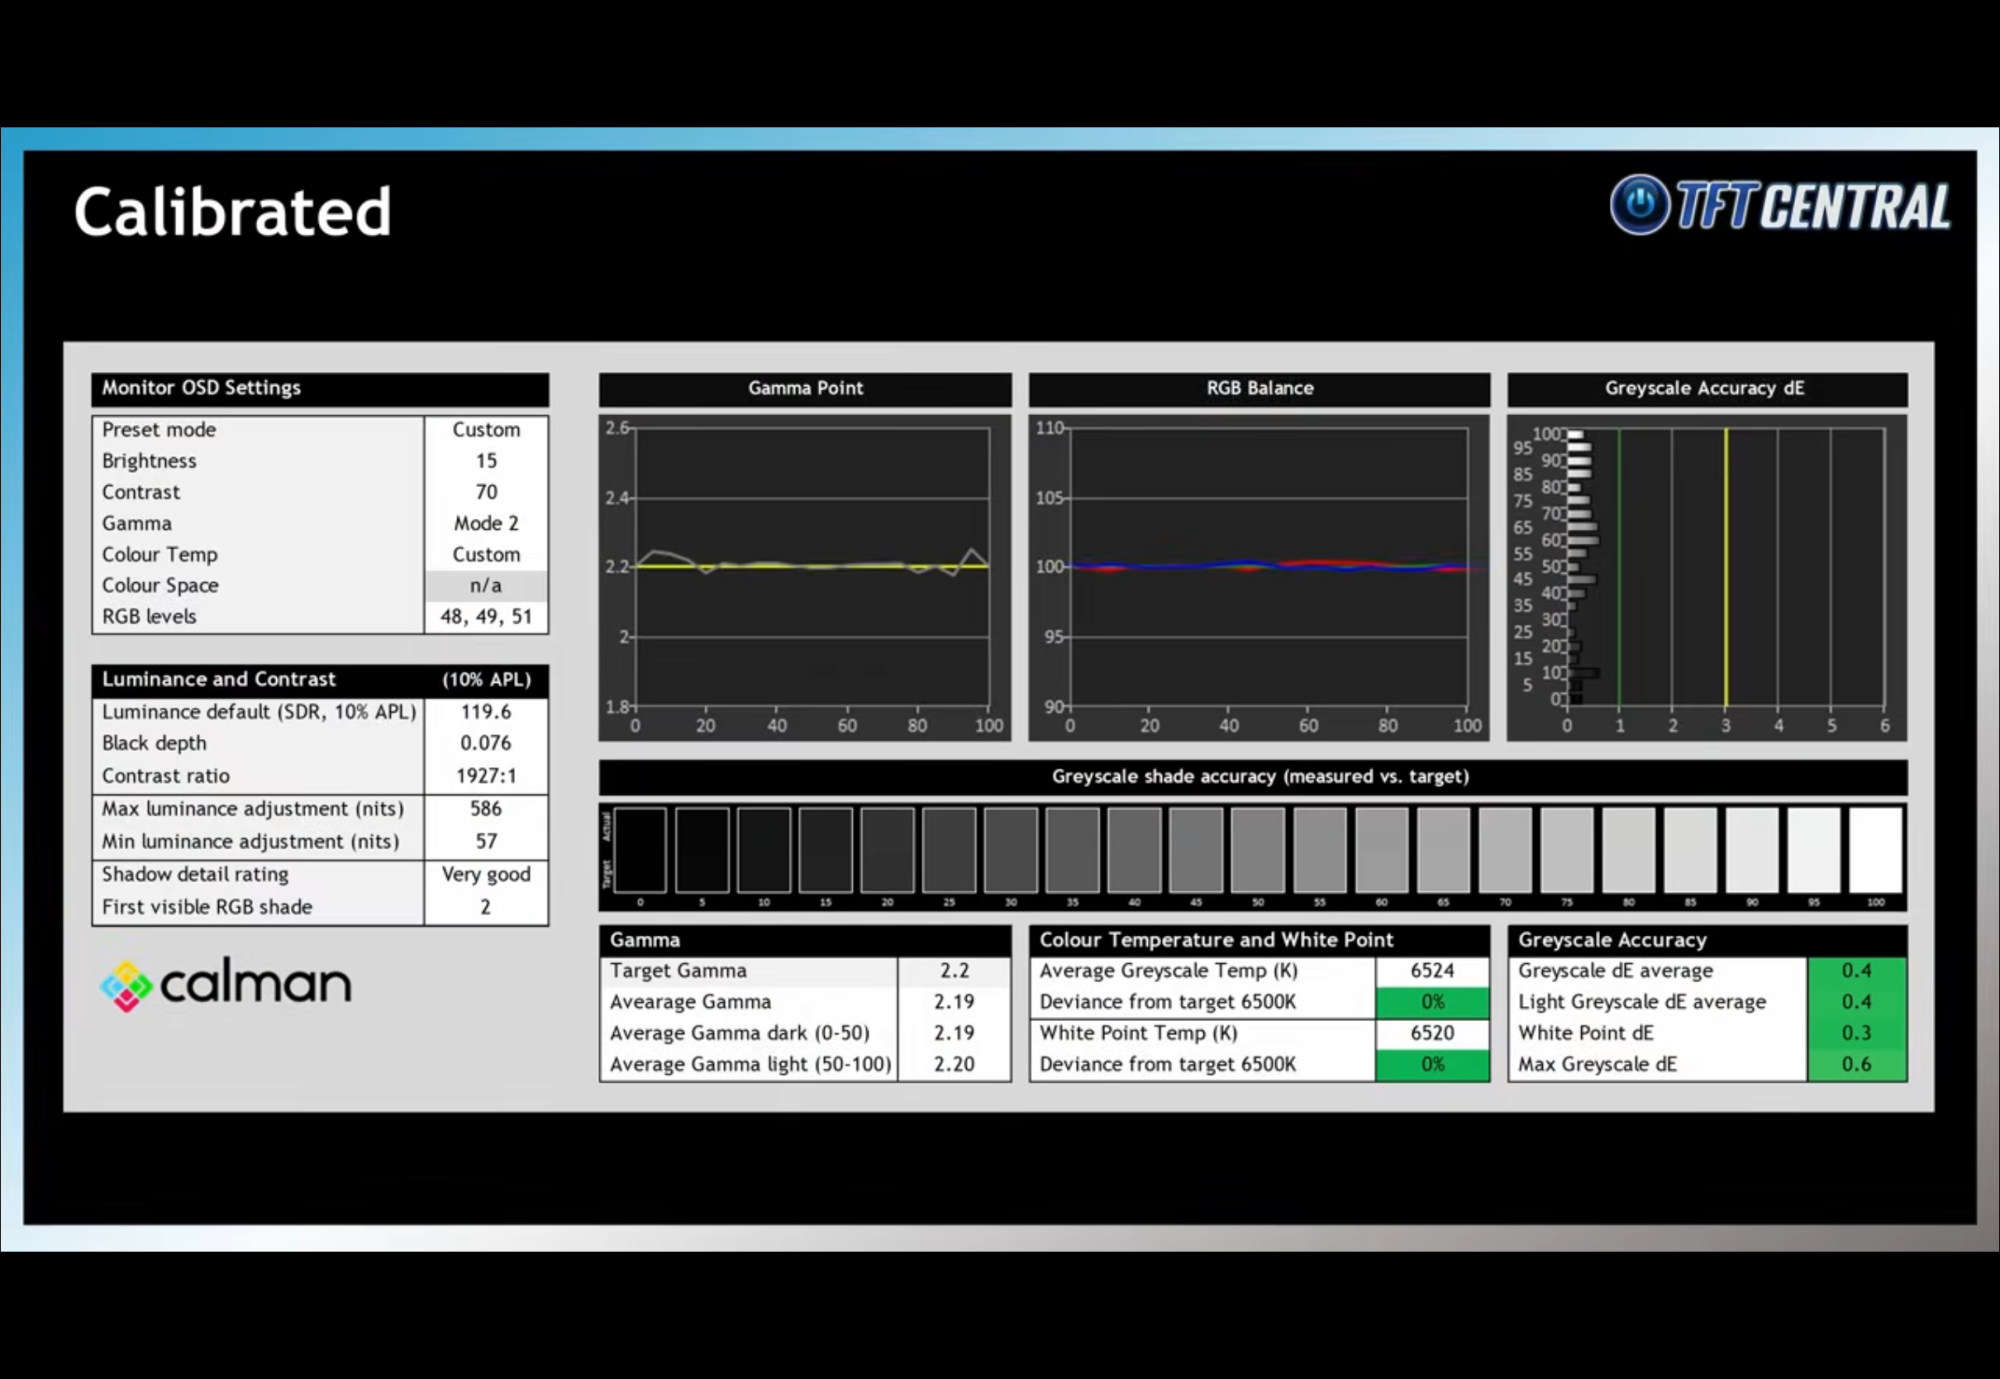This screenshot has width=2000, height=1379.
Task: Click the green Max Greyscale dE value 0.6
Action: pyautogui.click(x=1856, y=1064)
